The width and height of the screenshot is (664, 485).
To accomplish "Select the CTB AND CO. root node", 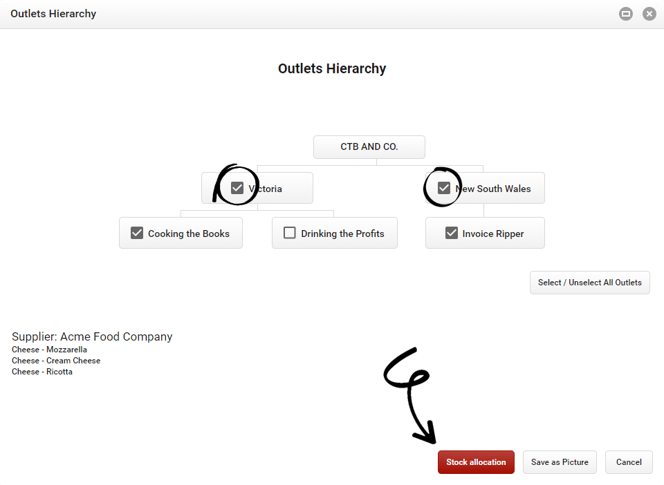I will (x=369, y=147).
